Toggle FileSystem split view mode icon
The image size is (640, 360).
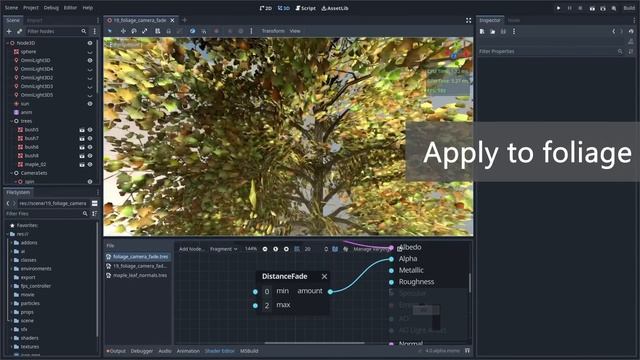pos(95,203)
